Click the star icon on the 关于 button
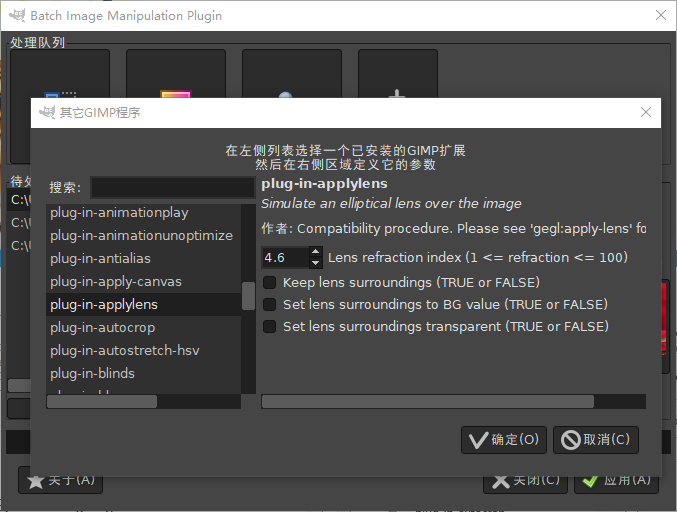 point(35,481)
